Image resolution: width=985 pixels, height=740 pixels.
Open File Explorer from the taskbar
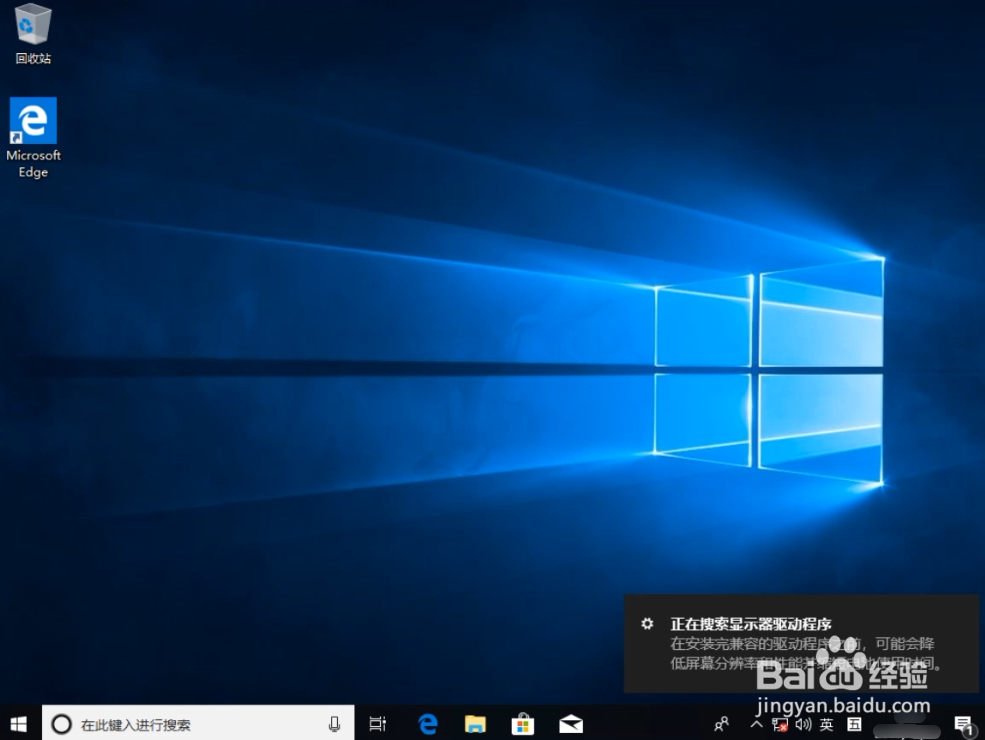pos(475,723)
